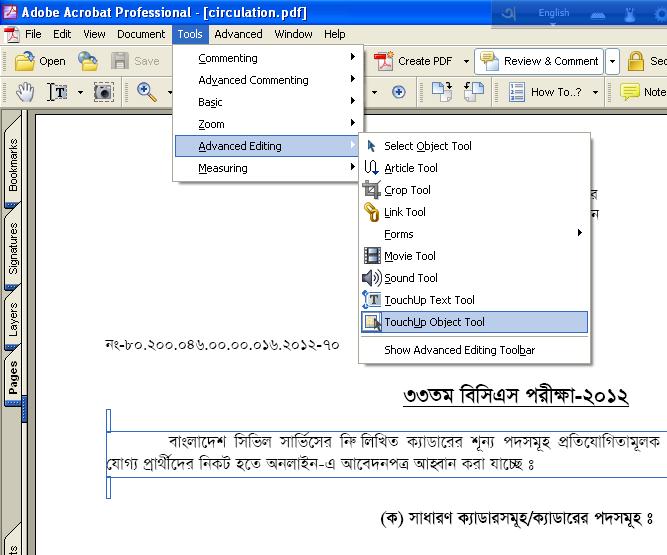The height and width of the screenshot is (555, 667).
Task: Highlight the Advanced Editing menu entry
Action: tap(268, 146)
